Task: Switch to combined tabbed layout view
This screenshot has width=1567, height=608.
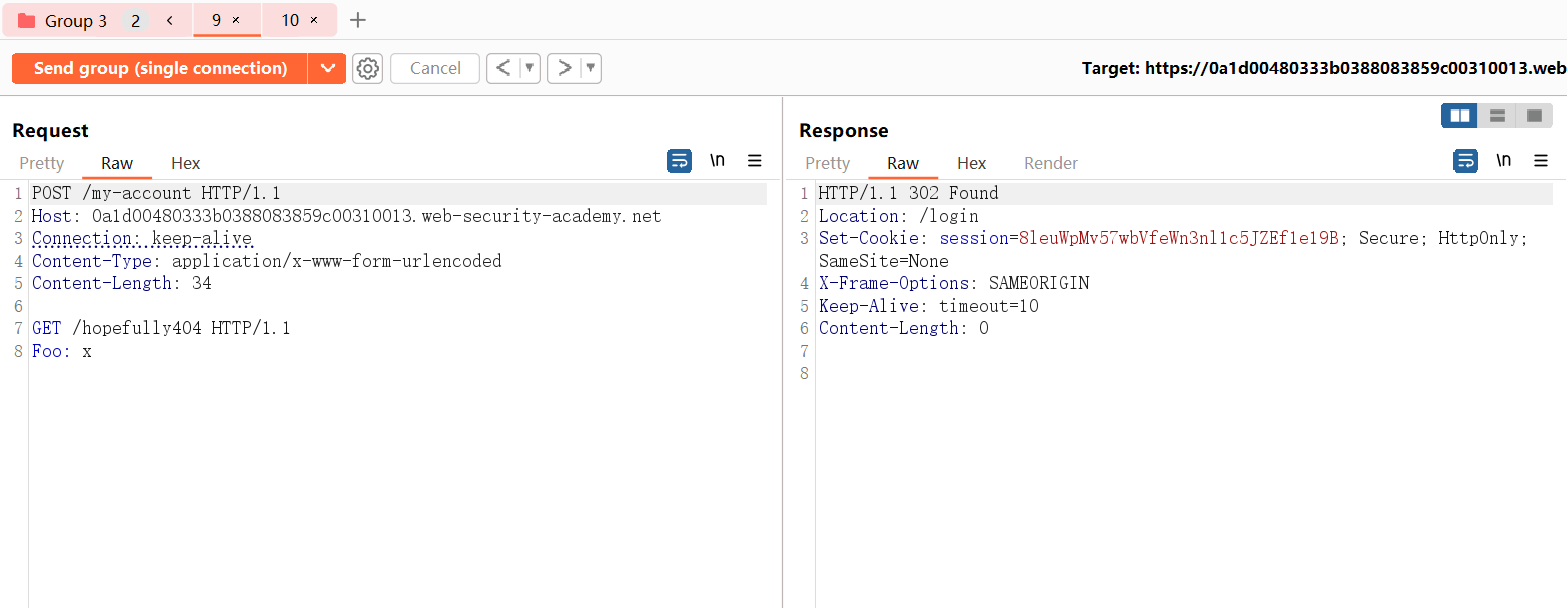Action: (1534, 116)
